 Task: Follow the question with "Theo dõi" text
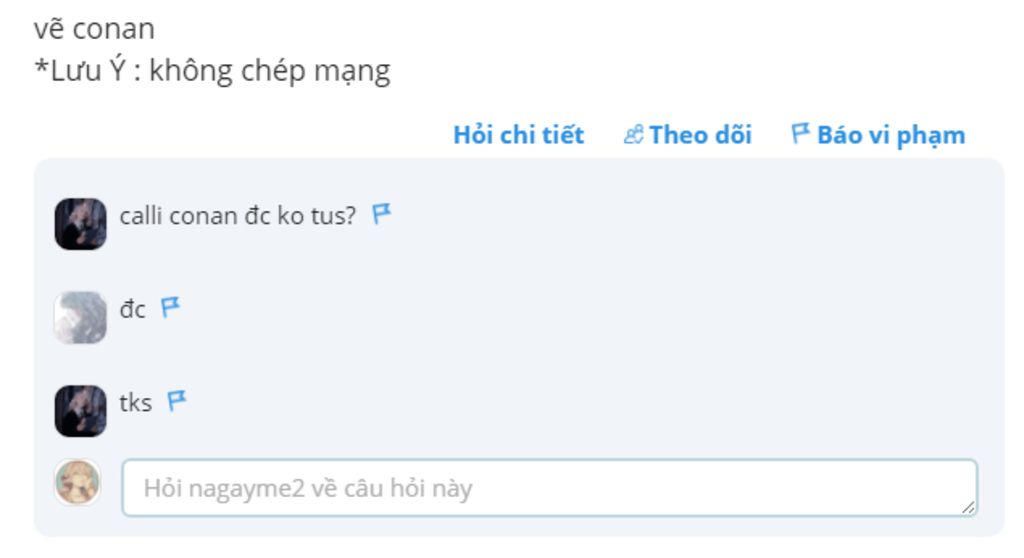point(700,135)
